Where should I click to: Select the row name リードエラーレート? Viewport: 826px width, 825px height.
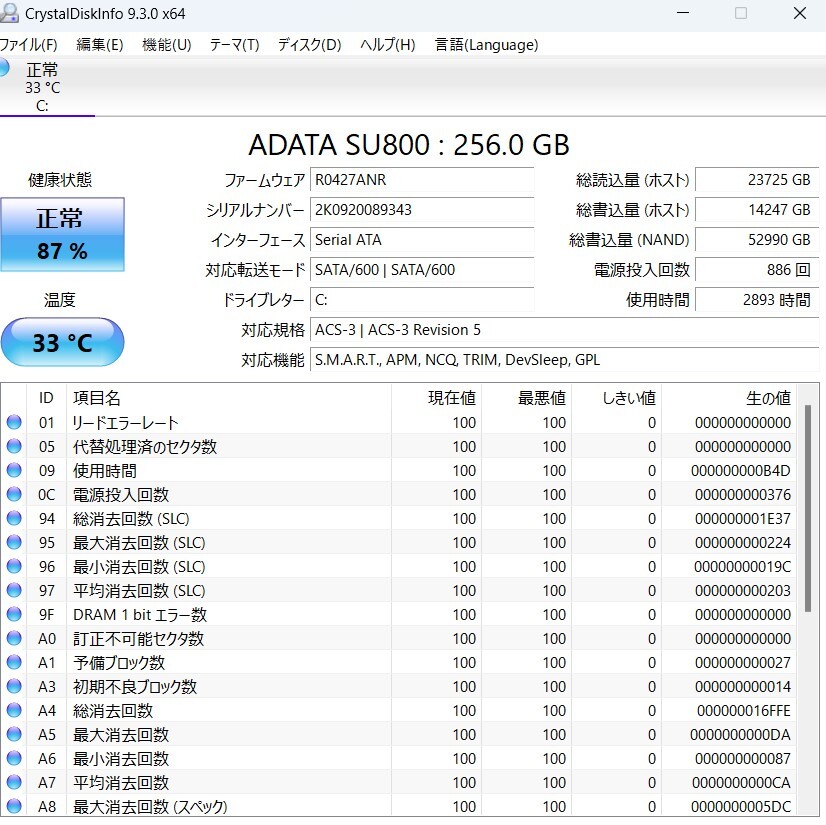pos(125,423)
